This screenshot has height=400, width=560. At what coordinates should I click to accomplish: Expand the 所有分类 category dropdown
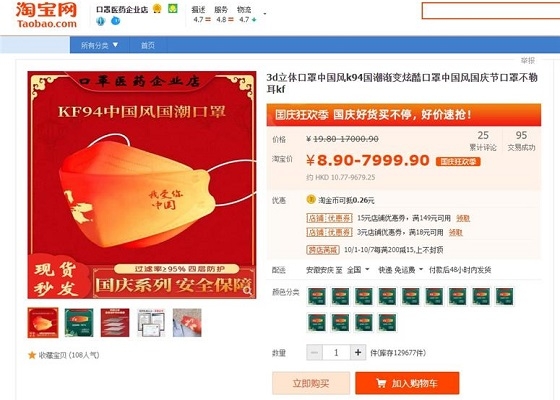point(99,45)
